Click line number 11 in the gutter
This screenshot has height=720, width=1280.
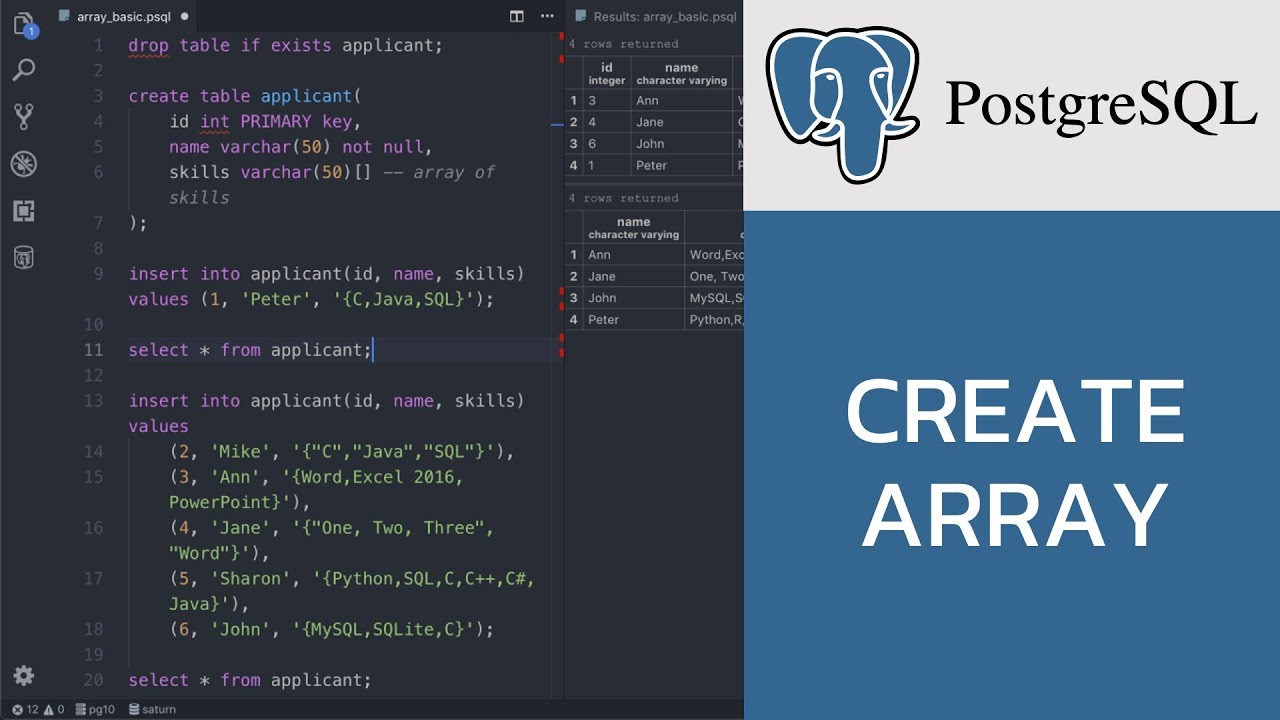pyautogui.click(x=93, y=350)
